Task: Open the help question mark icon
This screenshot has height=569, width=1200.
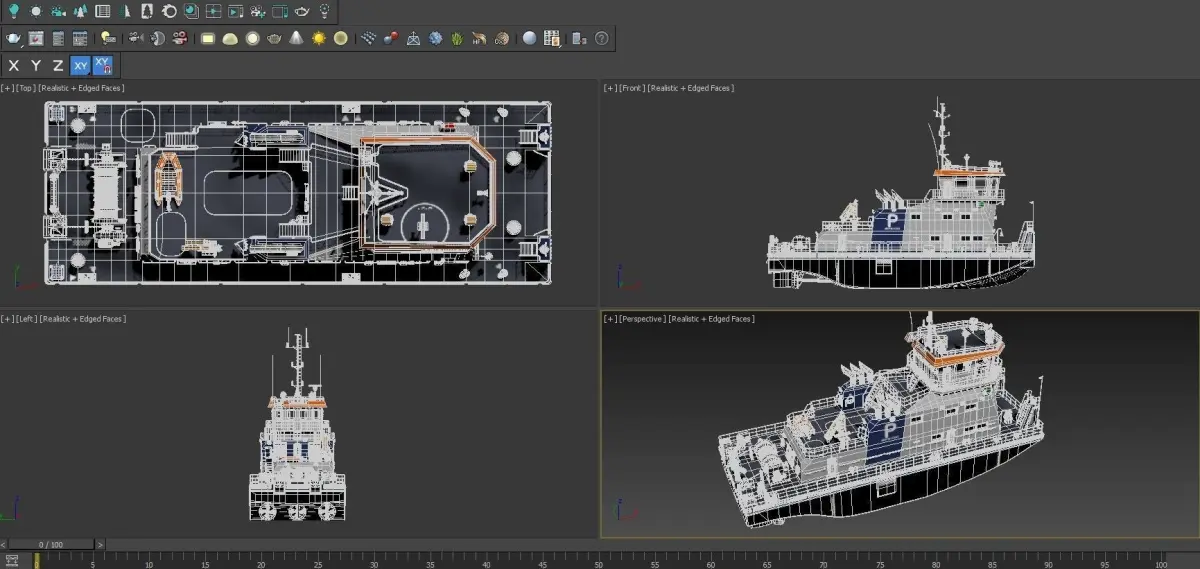Action: pos(601,39)
